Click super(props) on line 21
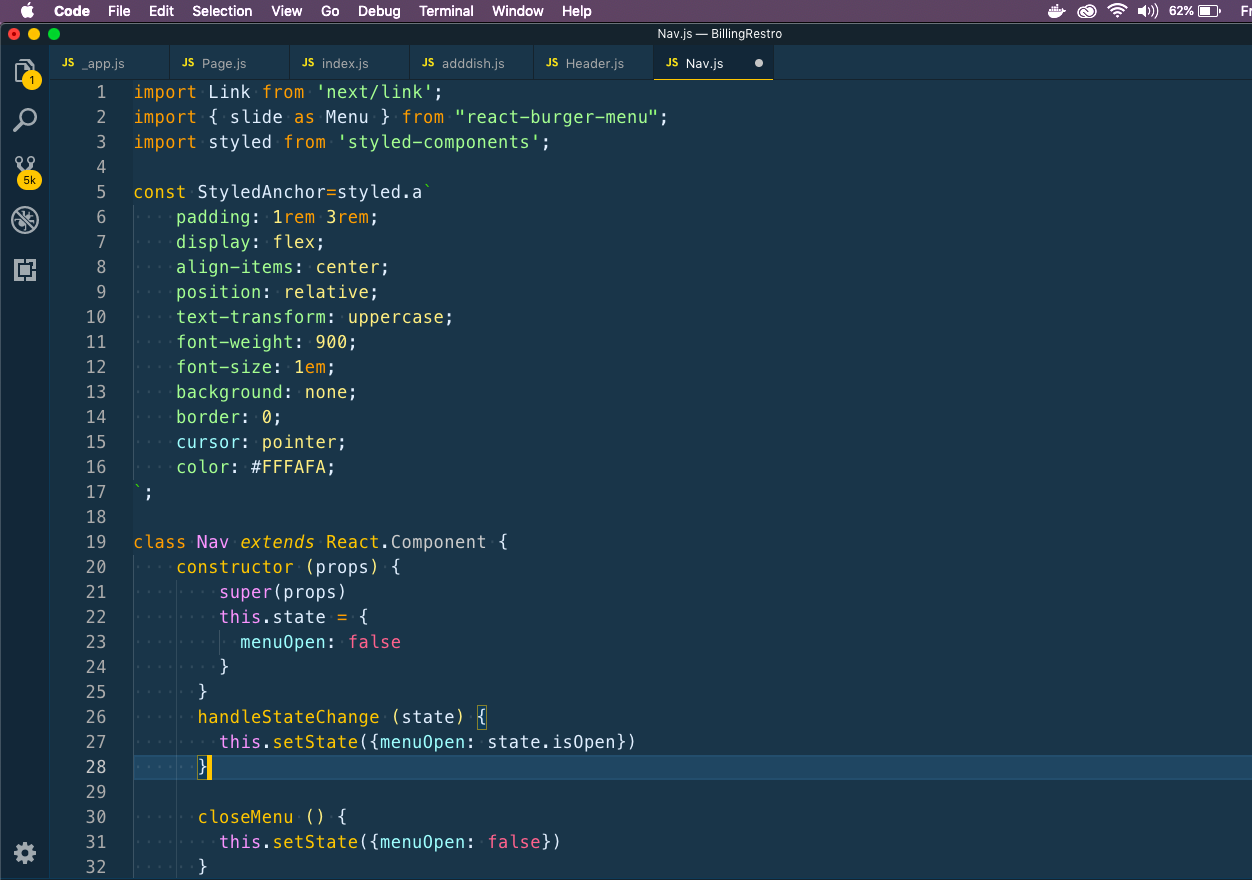Viewport: 1252px width, 880px height. coord(283,592)
